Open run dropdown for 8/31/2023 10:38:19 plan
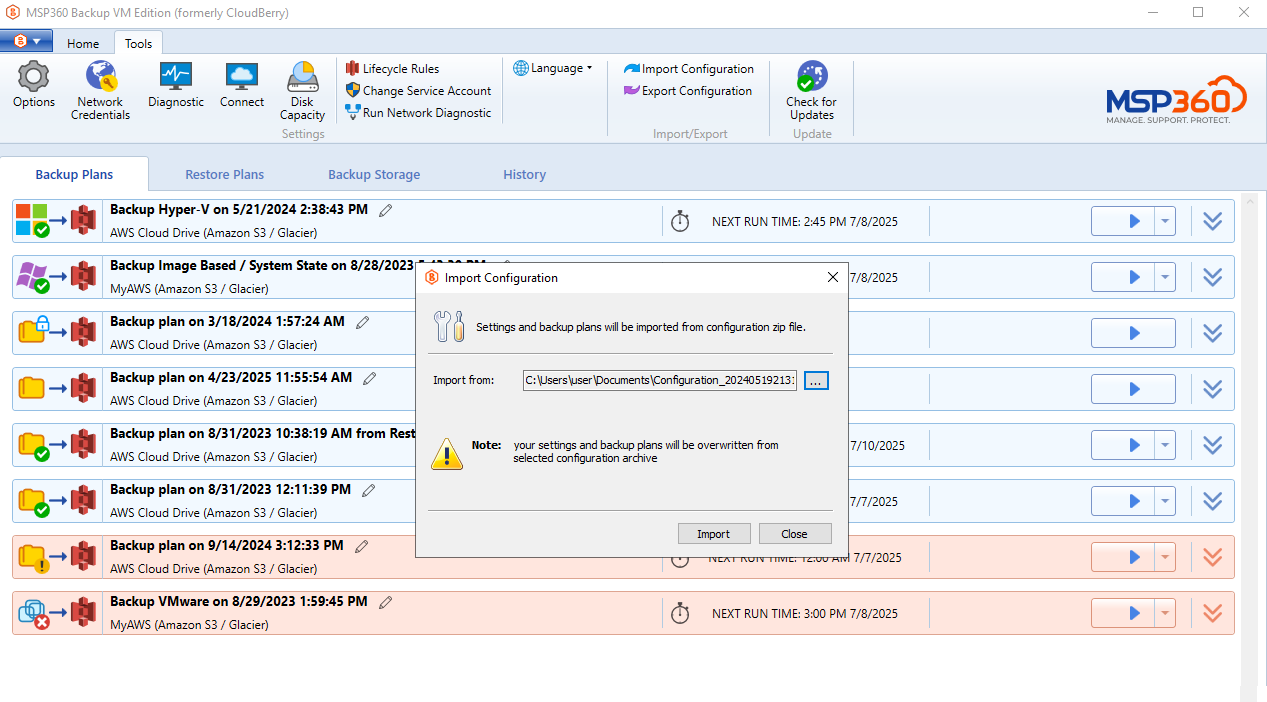Screen dimensions: 1267x702 [x=1165, y=445]
